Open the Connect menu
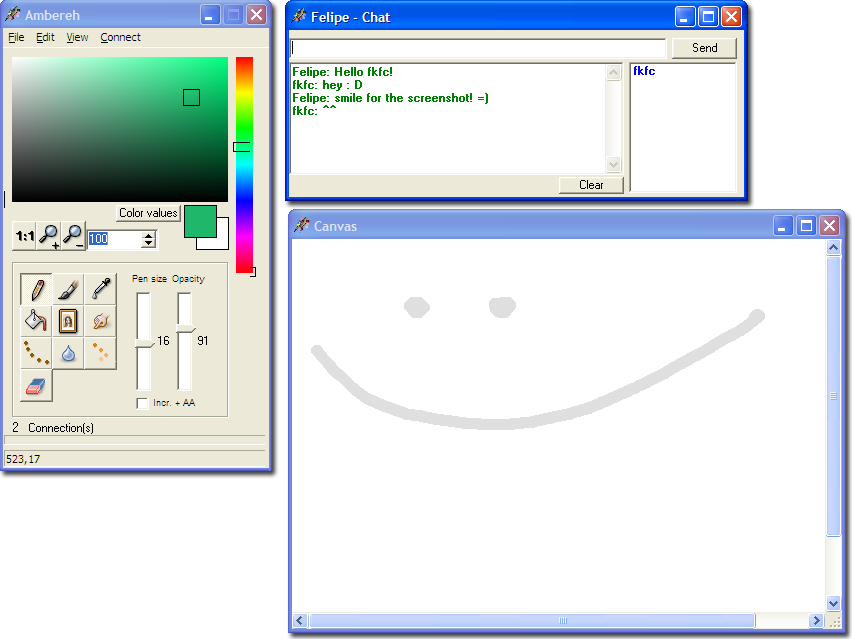The height and width of the screenshot is (639, 852). [120, 37]
